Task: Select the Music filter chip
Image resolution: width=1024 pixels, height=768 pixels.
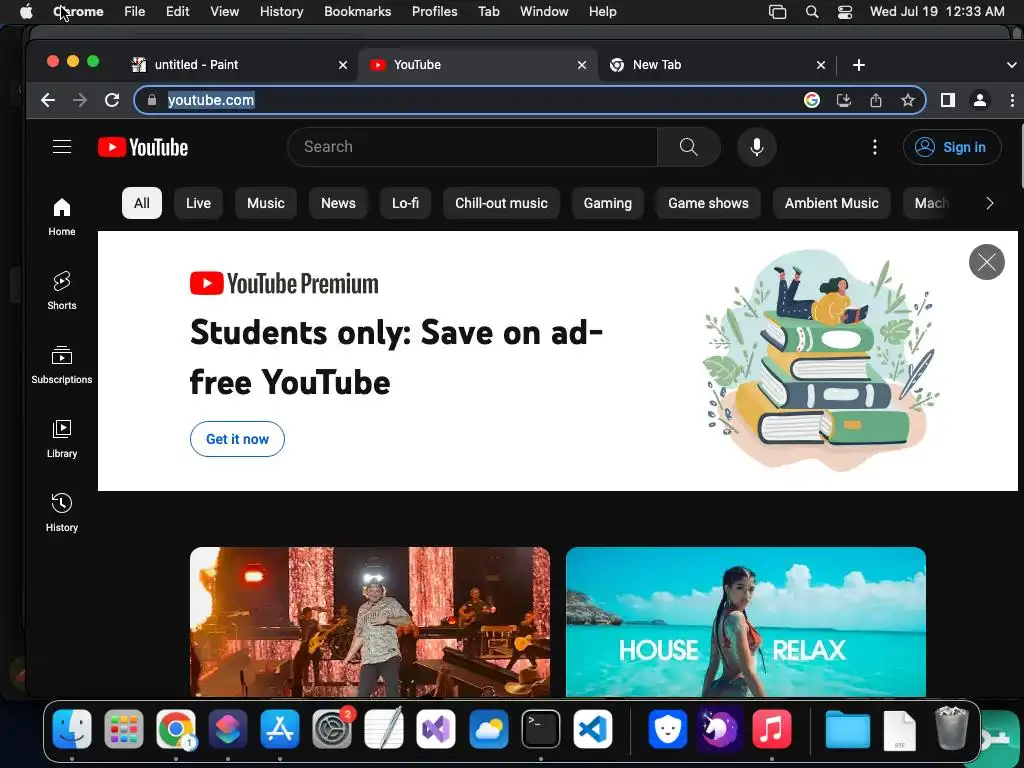Action: 266,203
